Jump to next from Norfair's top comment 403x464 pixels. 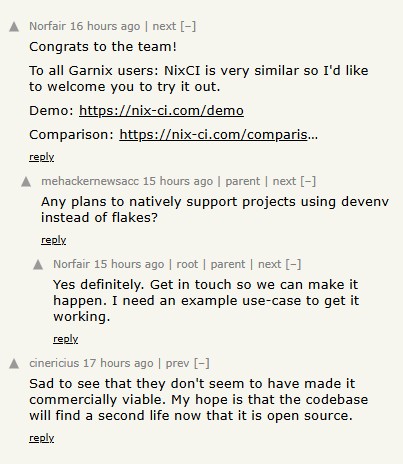[164, 26]
